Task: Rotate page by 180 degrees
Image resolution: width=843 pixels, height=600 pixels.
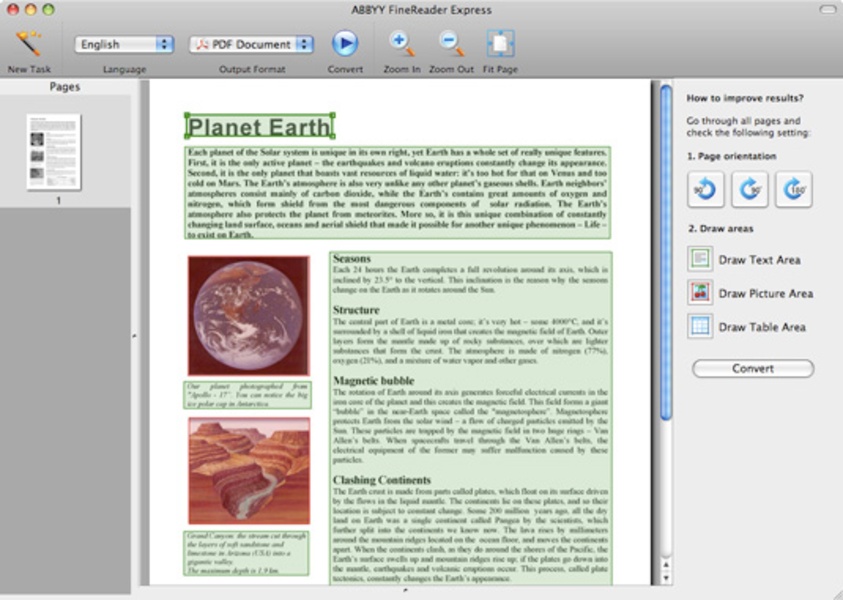Action: click(793, 188)
